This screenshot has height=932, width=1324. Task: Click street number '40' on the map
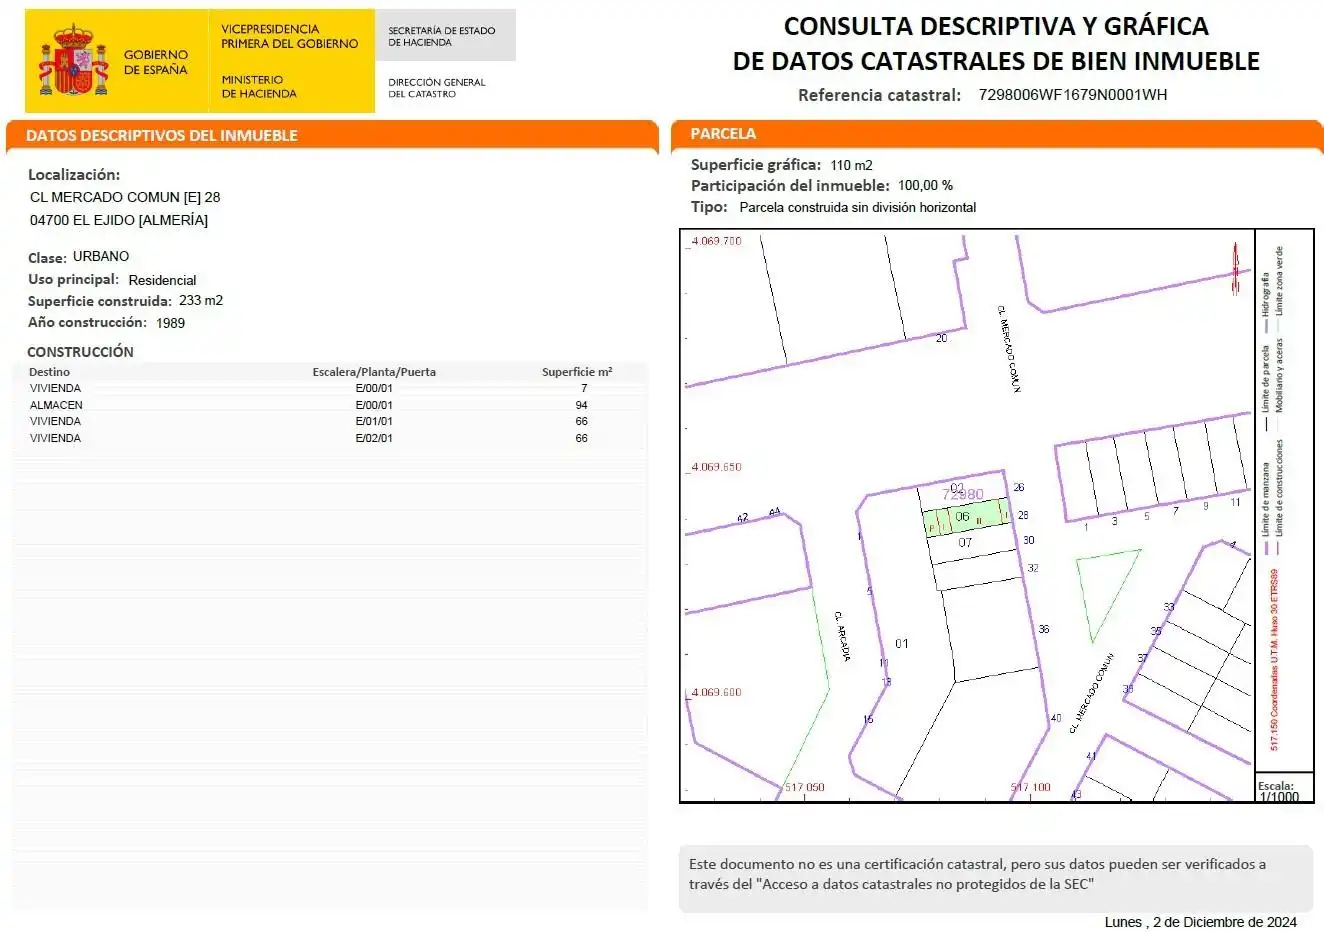(x=1056, y=718)
